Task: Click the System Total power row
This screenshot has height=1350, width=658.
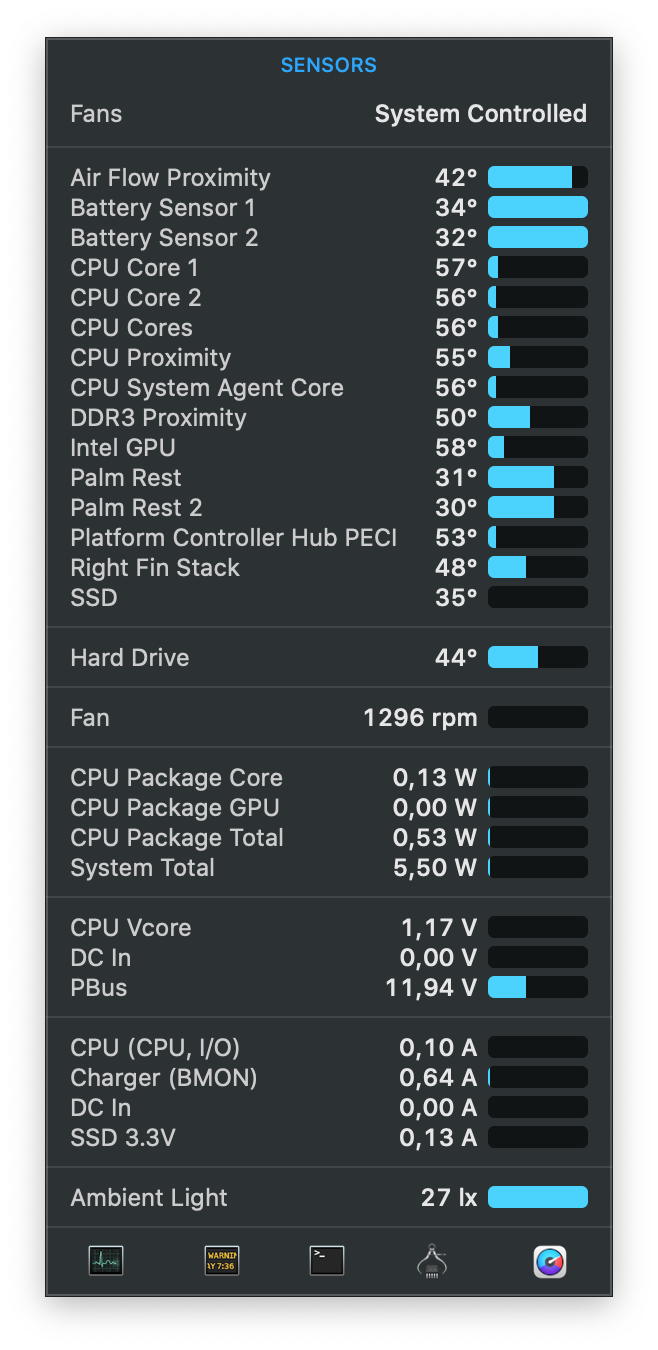Action: click(x=328, y=868)
